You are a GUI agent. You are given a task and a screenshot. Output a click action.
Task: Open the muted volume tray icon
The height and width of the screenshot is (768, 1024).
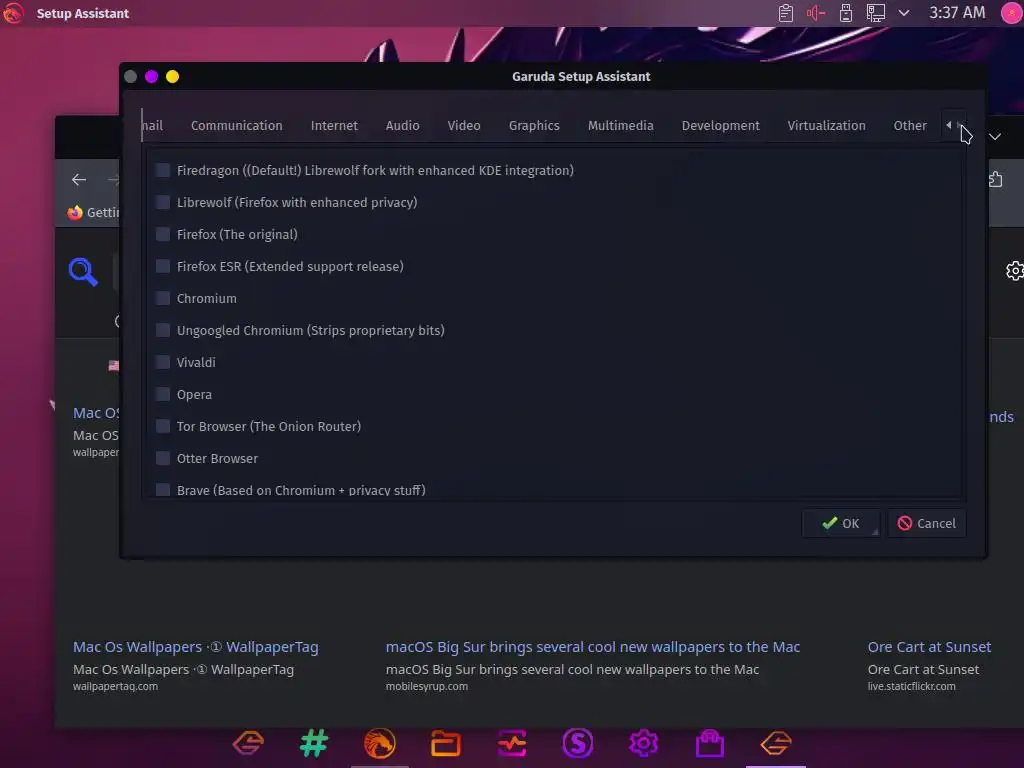tap(816, 13)
